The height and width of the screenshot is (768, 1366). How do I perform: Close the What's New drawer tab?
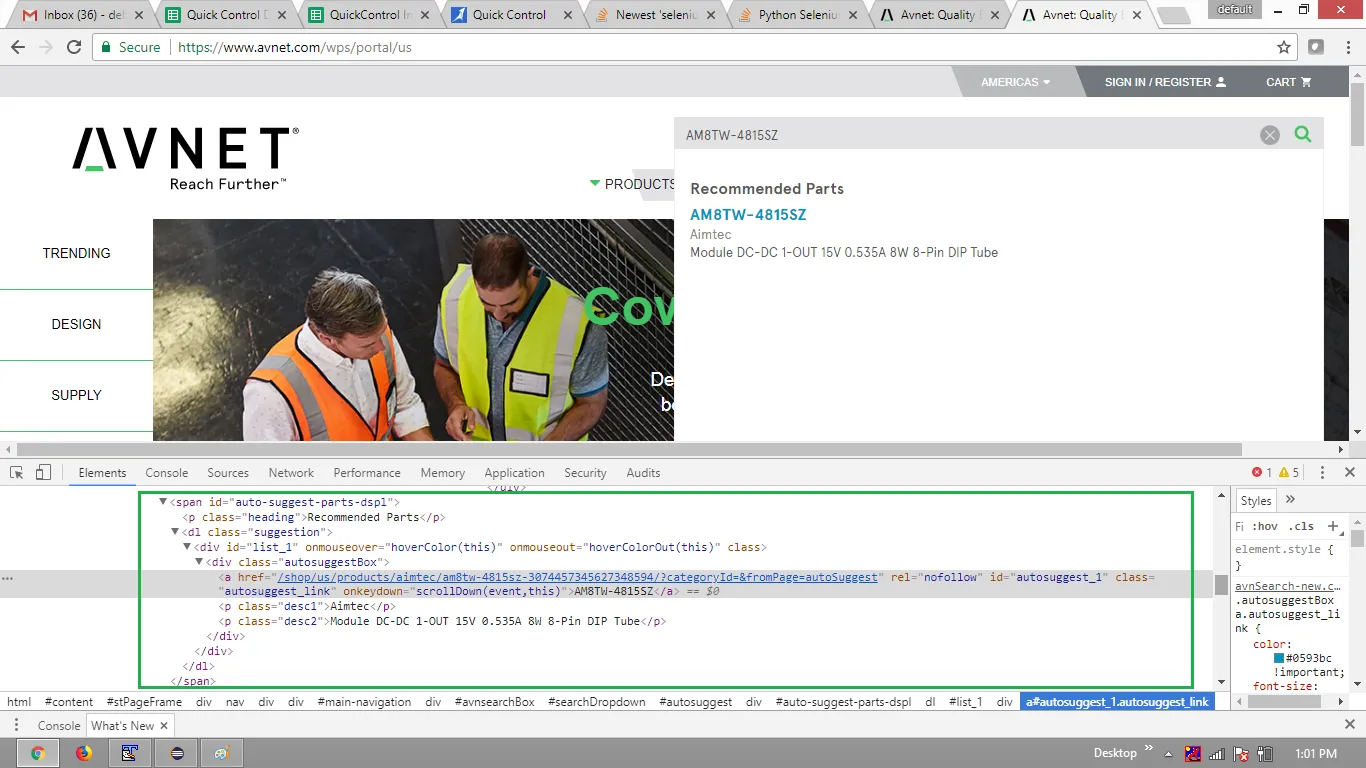[164, 726]
